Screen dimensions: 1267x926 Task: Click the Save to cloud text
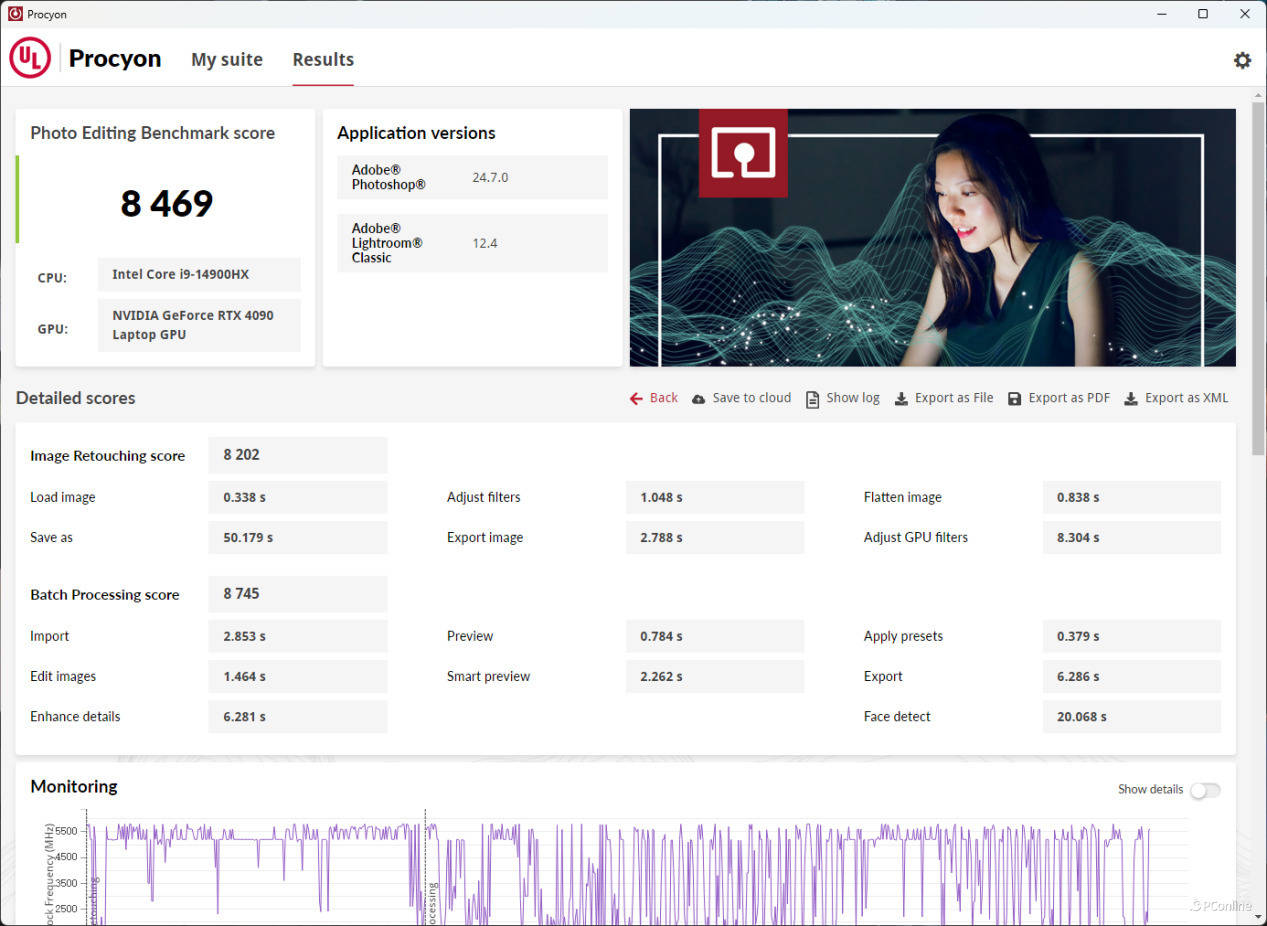point(751,398)
